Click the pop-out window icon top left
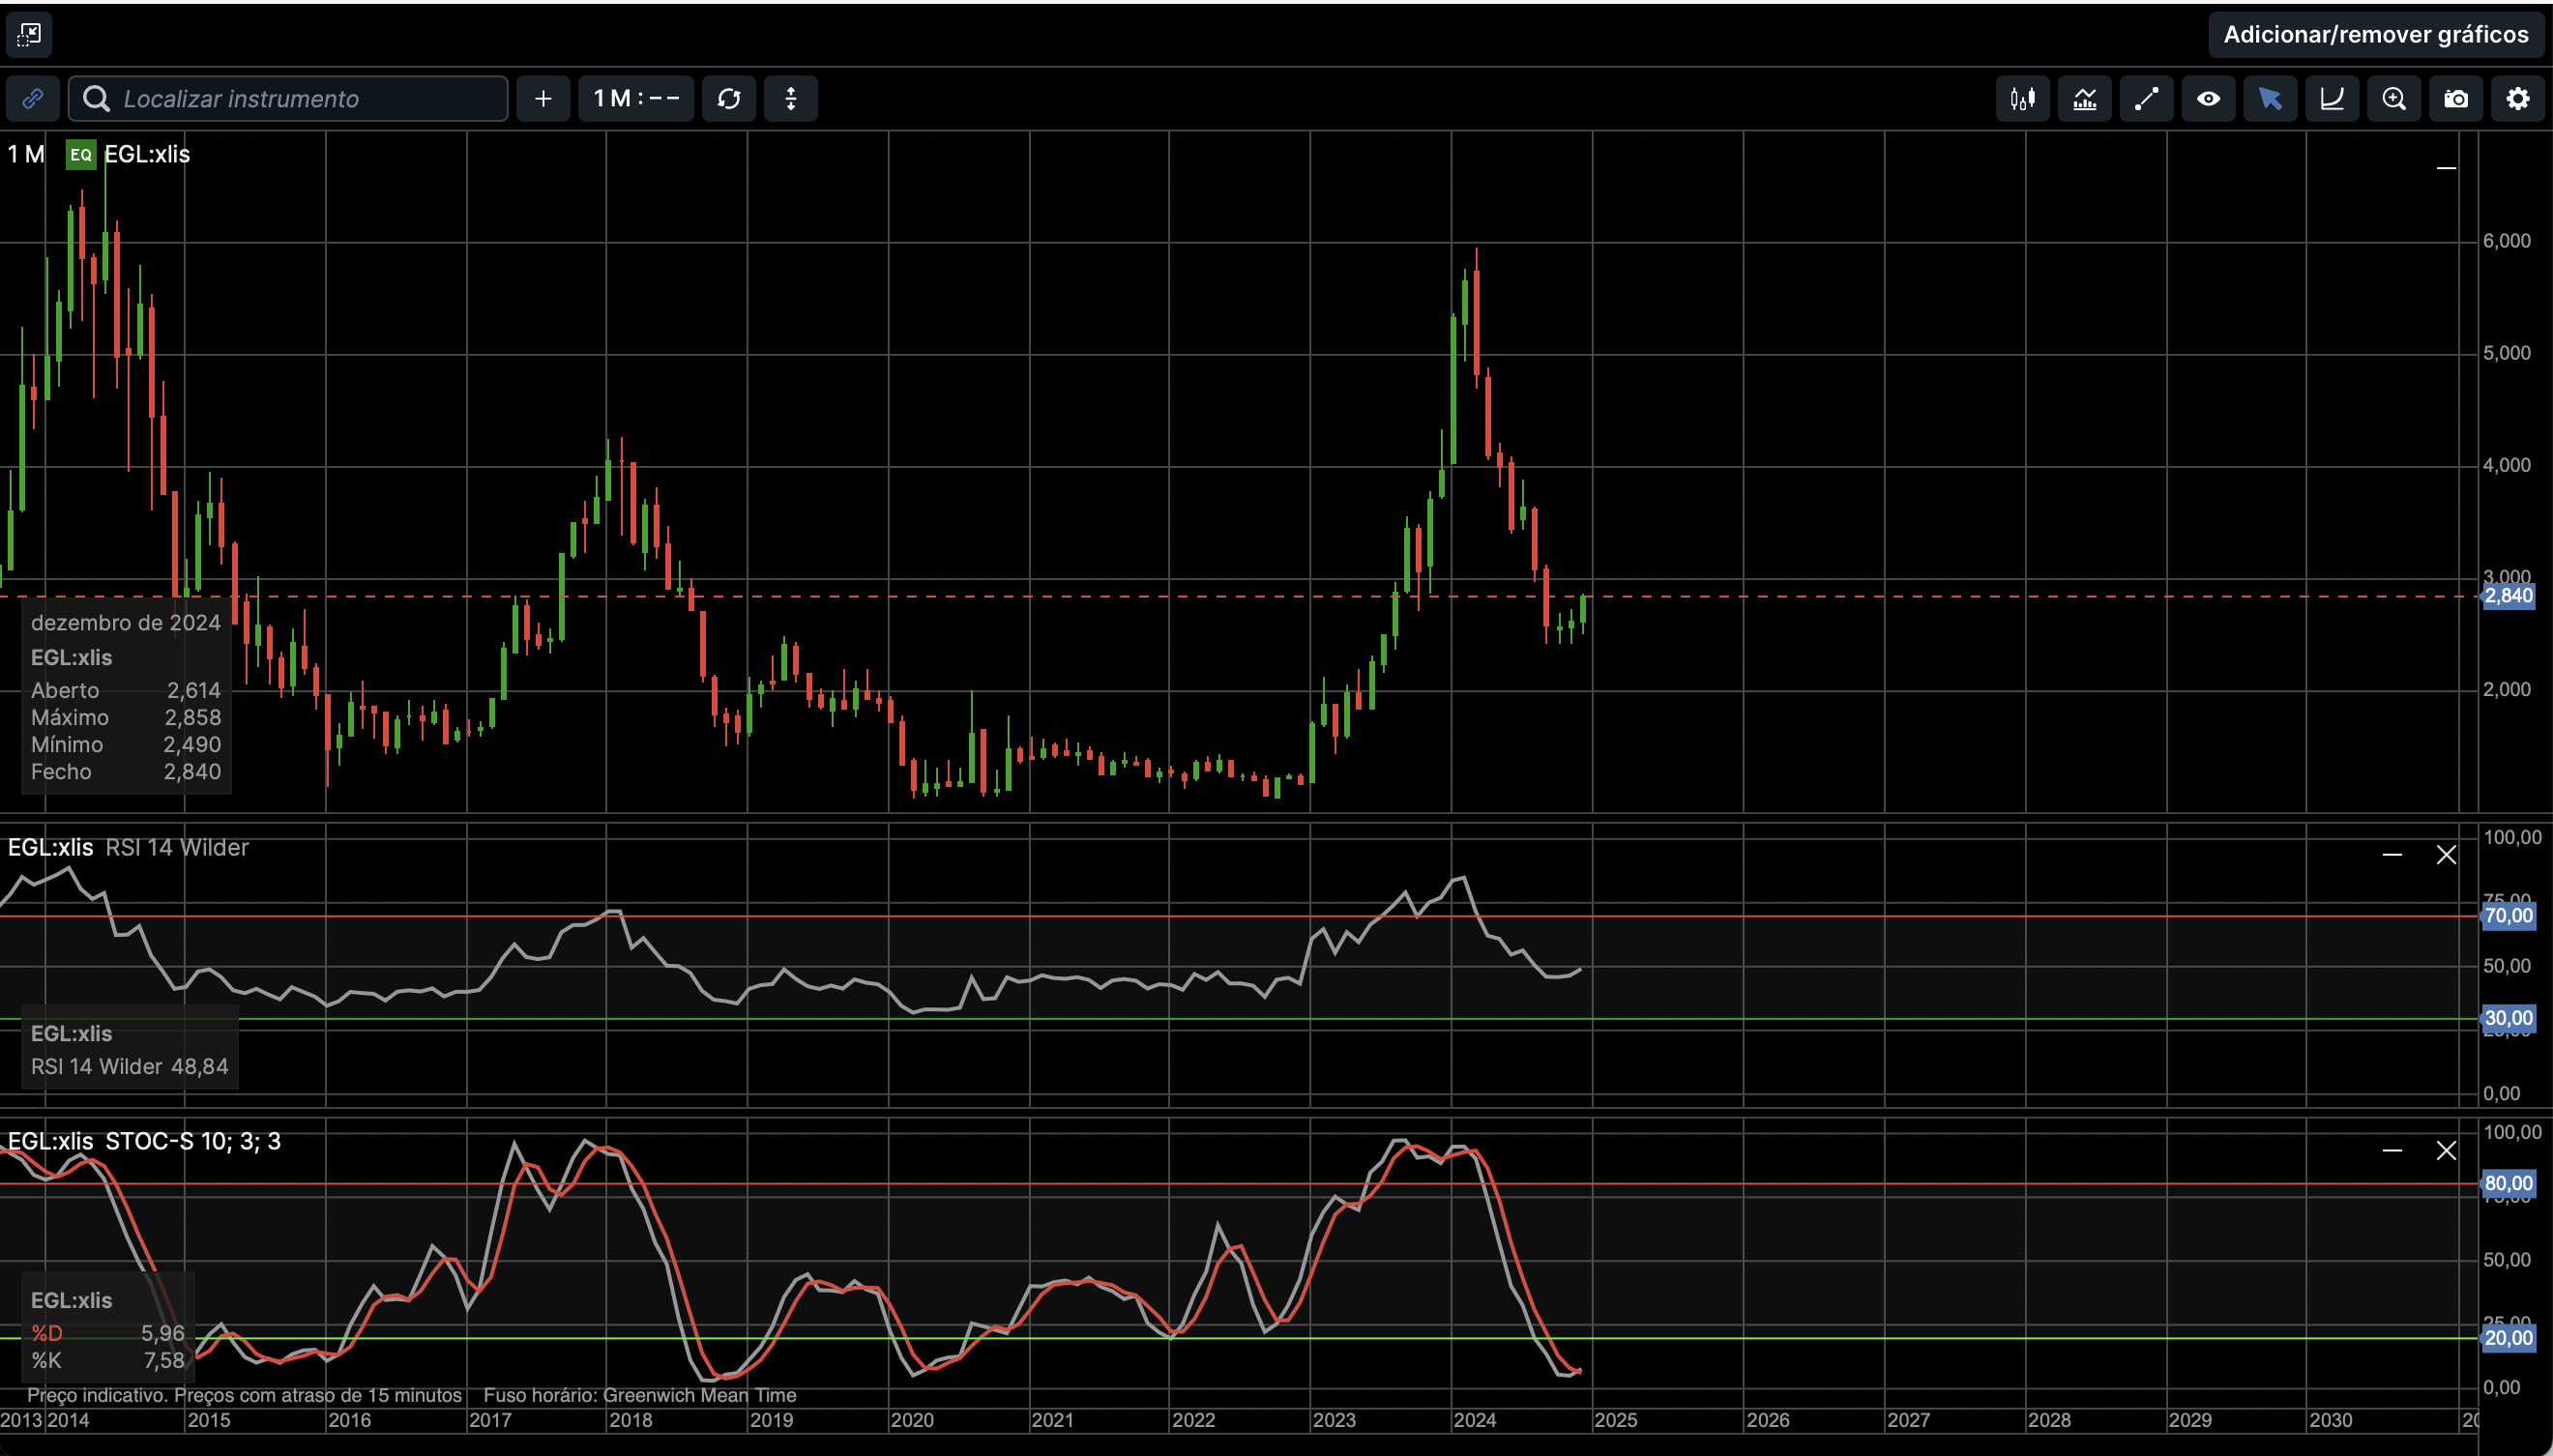This screenshot has height=1456, width=2553. (x=29, y=35)
